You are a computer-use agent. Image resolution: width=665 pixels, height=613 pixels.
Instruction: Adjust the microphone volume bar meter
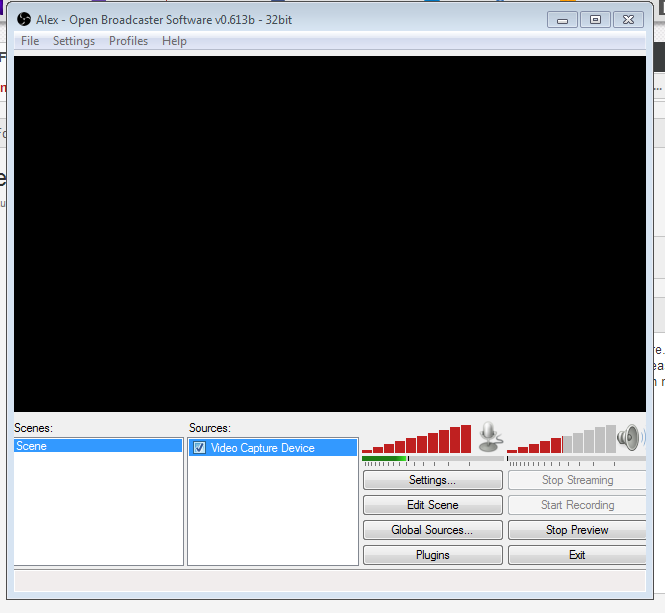(x=416, y=439)
